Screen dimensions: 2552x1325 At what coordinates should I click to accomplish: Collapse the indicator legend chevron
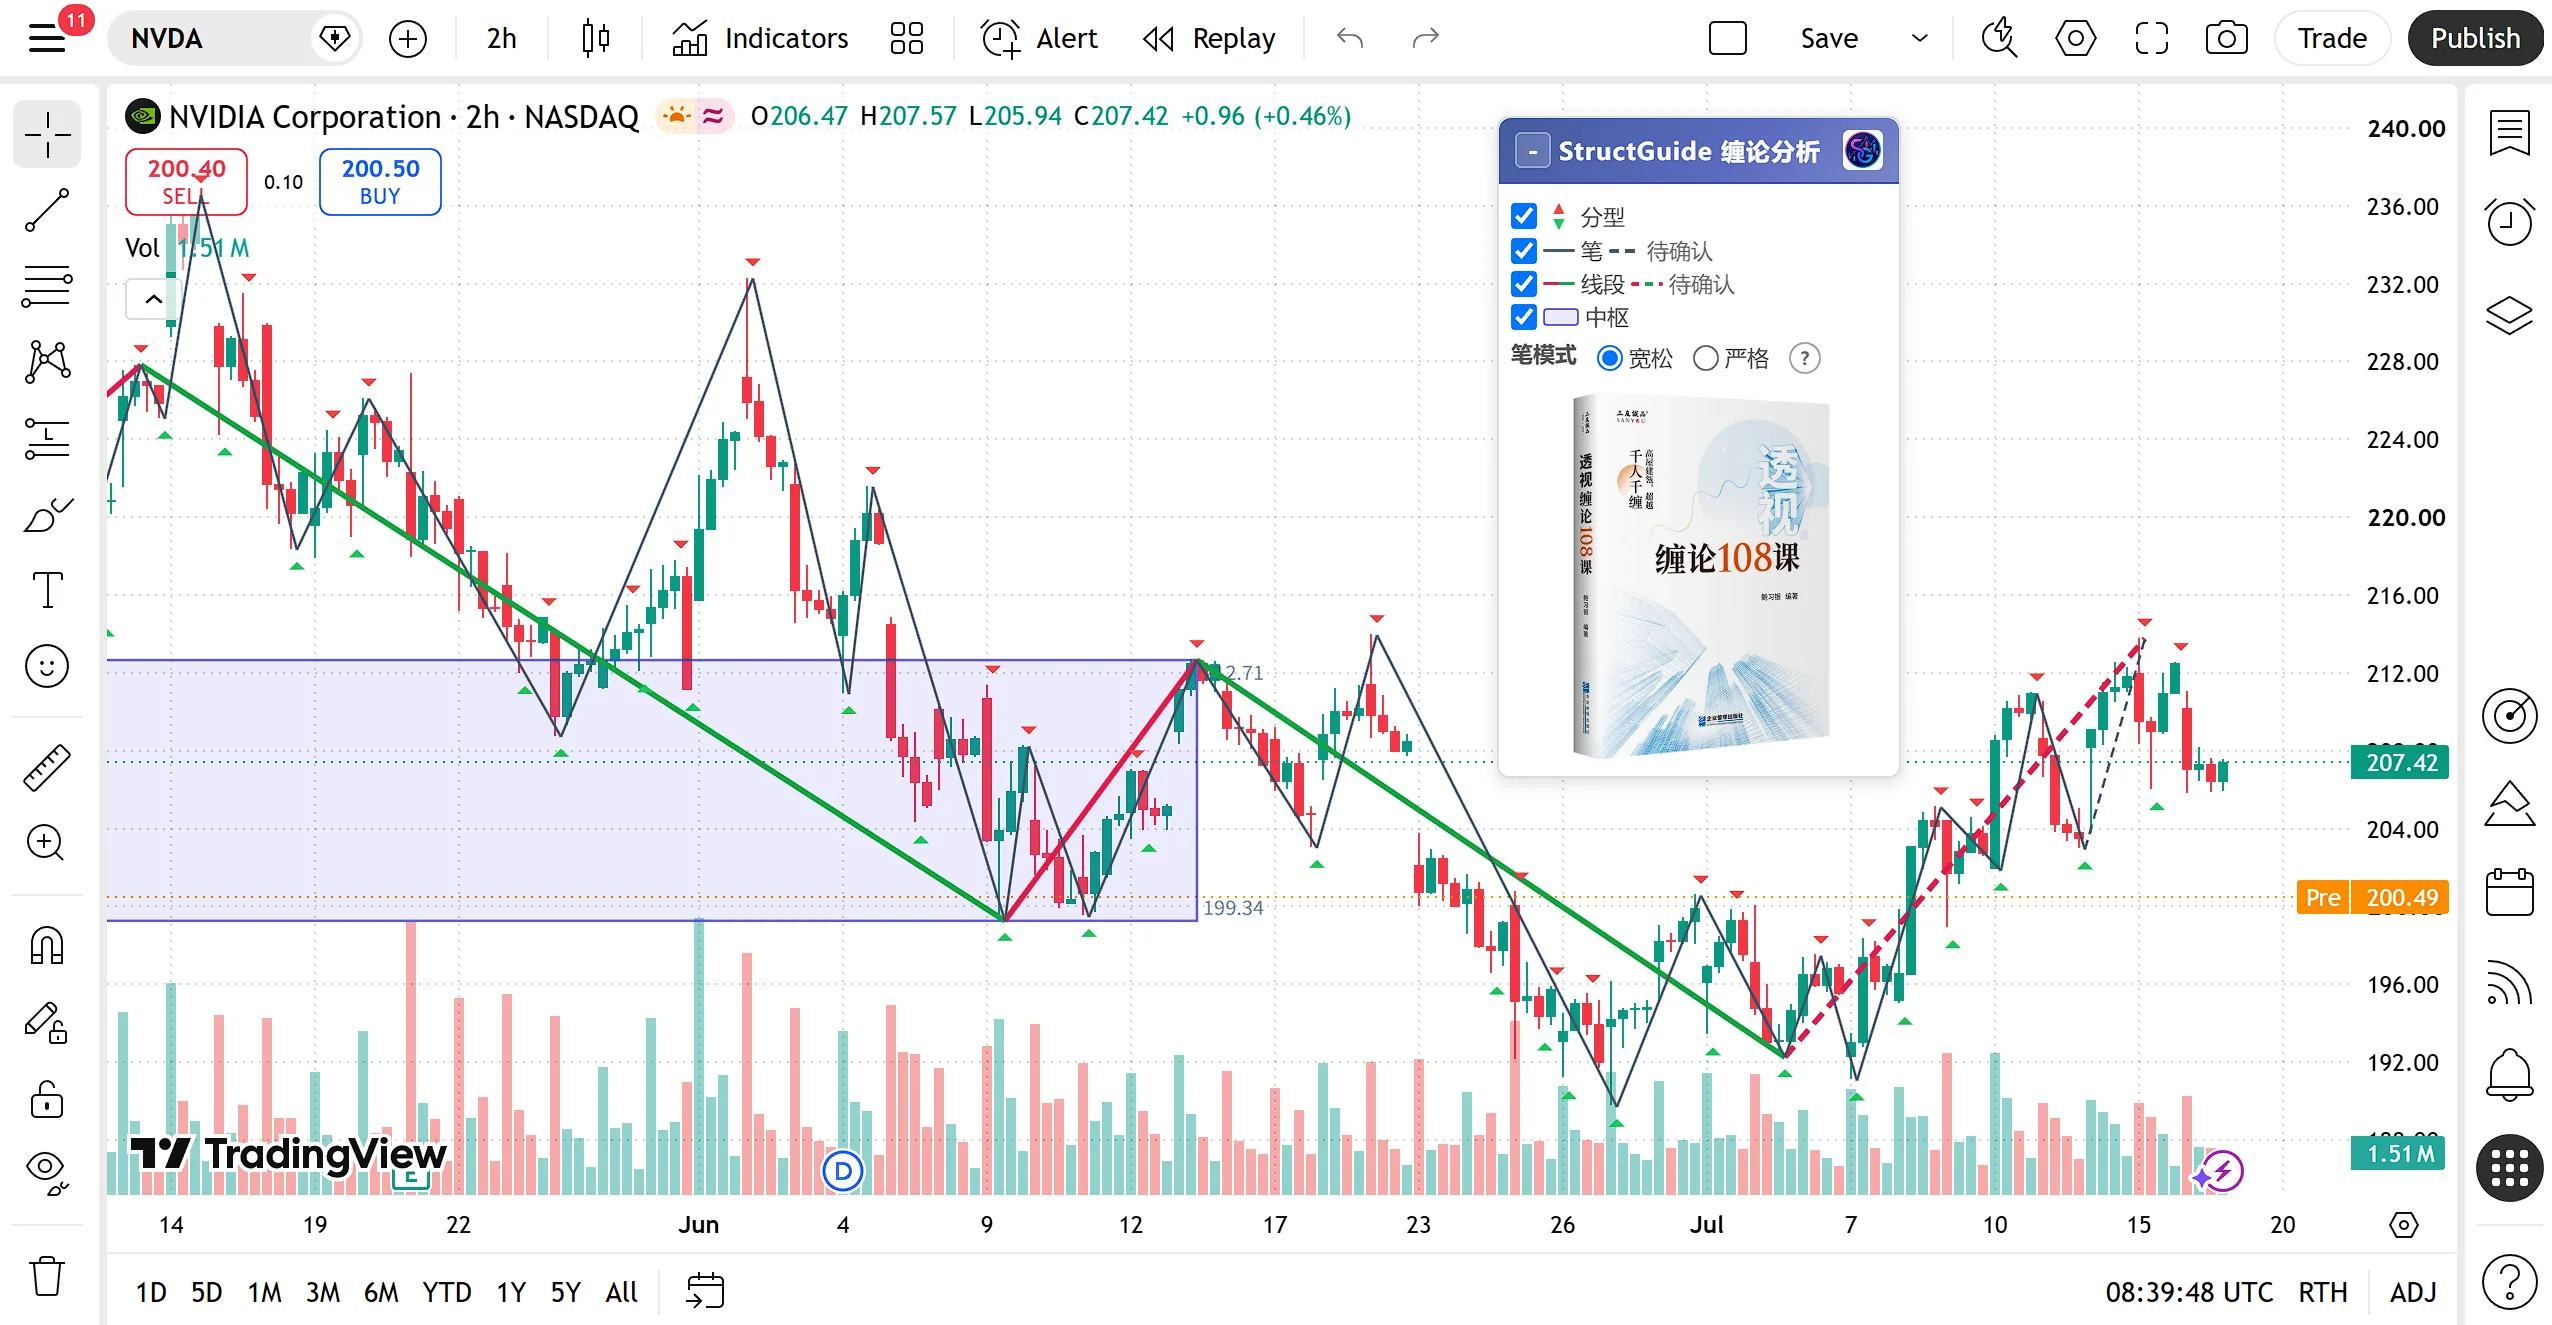tap(153, 299)
